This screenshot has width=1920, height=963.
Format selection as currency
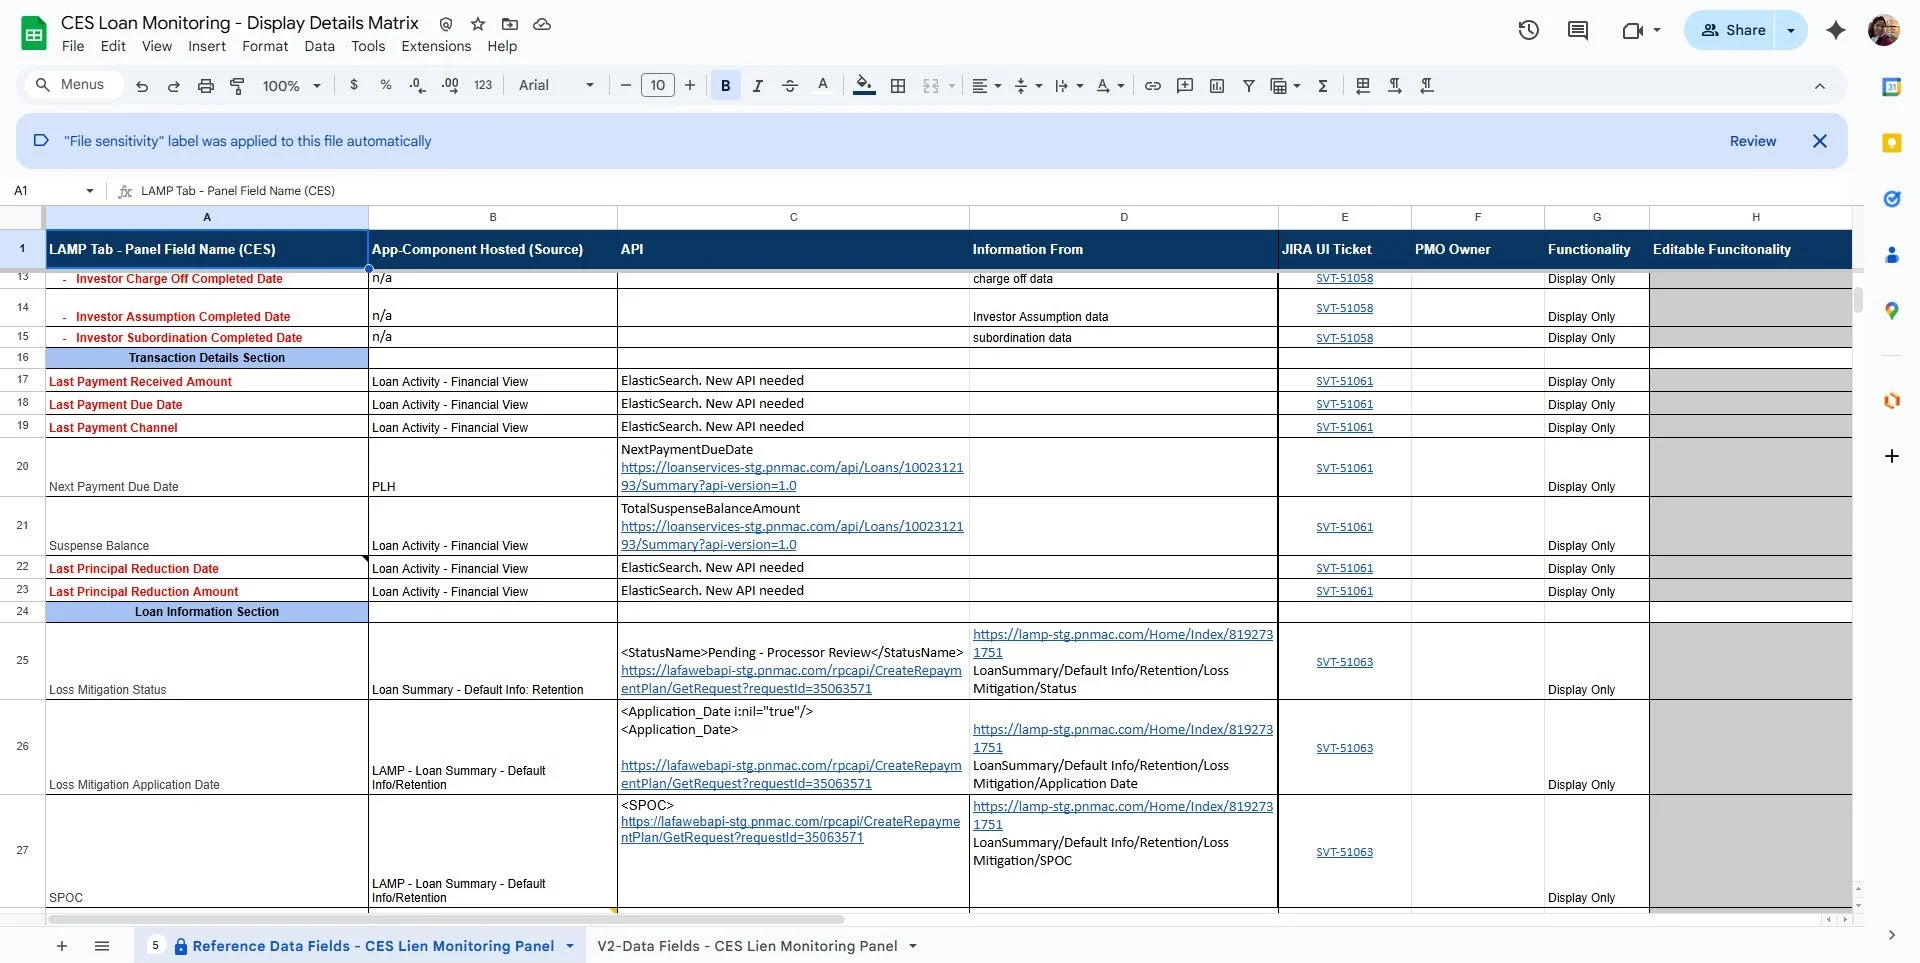(354, 86)
